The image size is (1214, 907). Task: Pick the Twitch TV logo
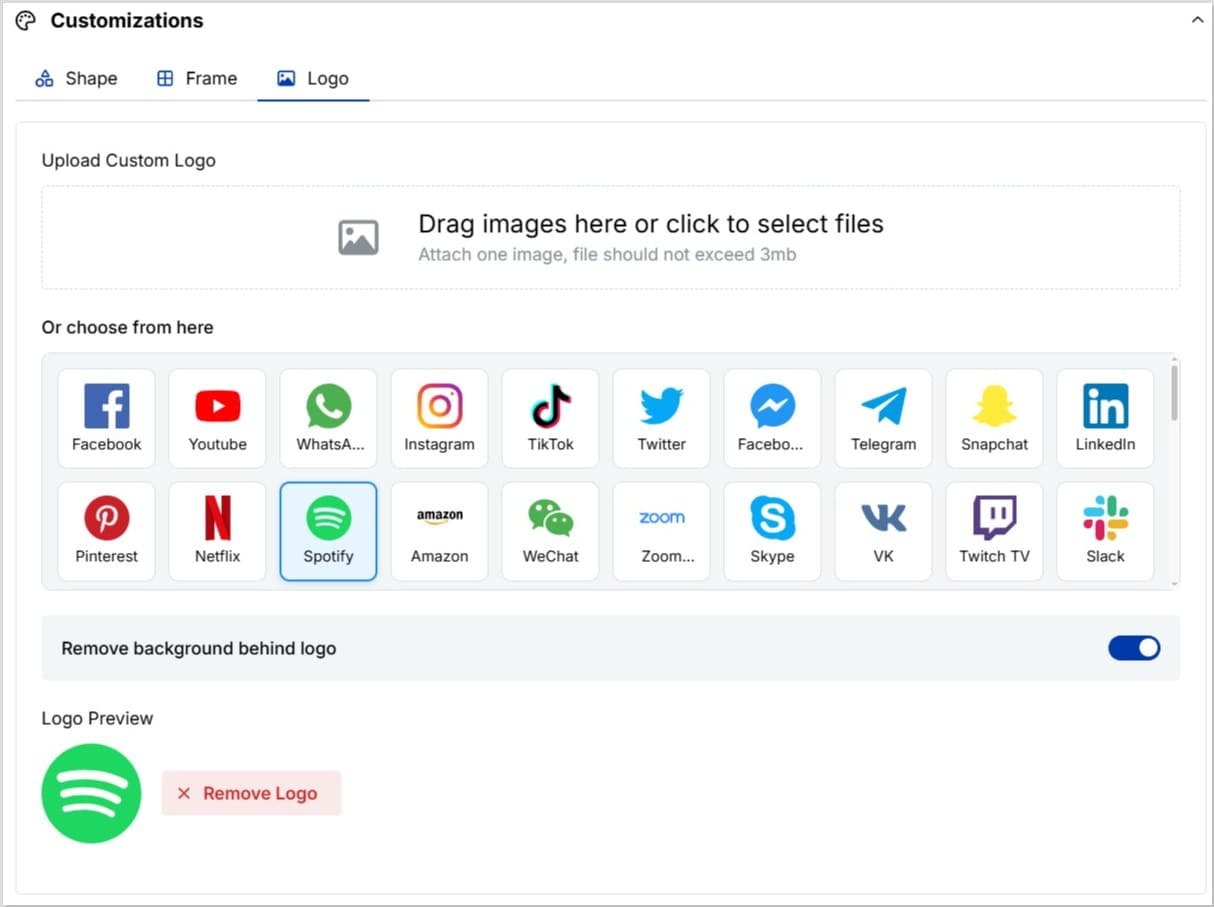pyautogui.click(x=995, y=531)
